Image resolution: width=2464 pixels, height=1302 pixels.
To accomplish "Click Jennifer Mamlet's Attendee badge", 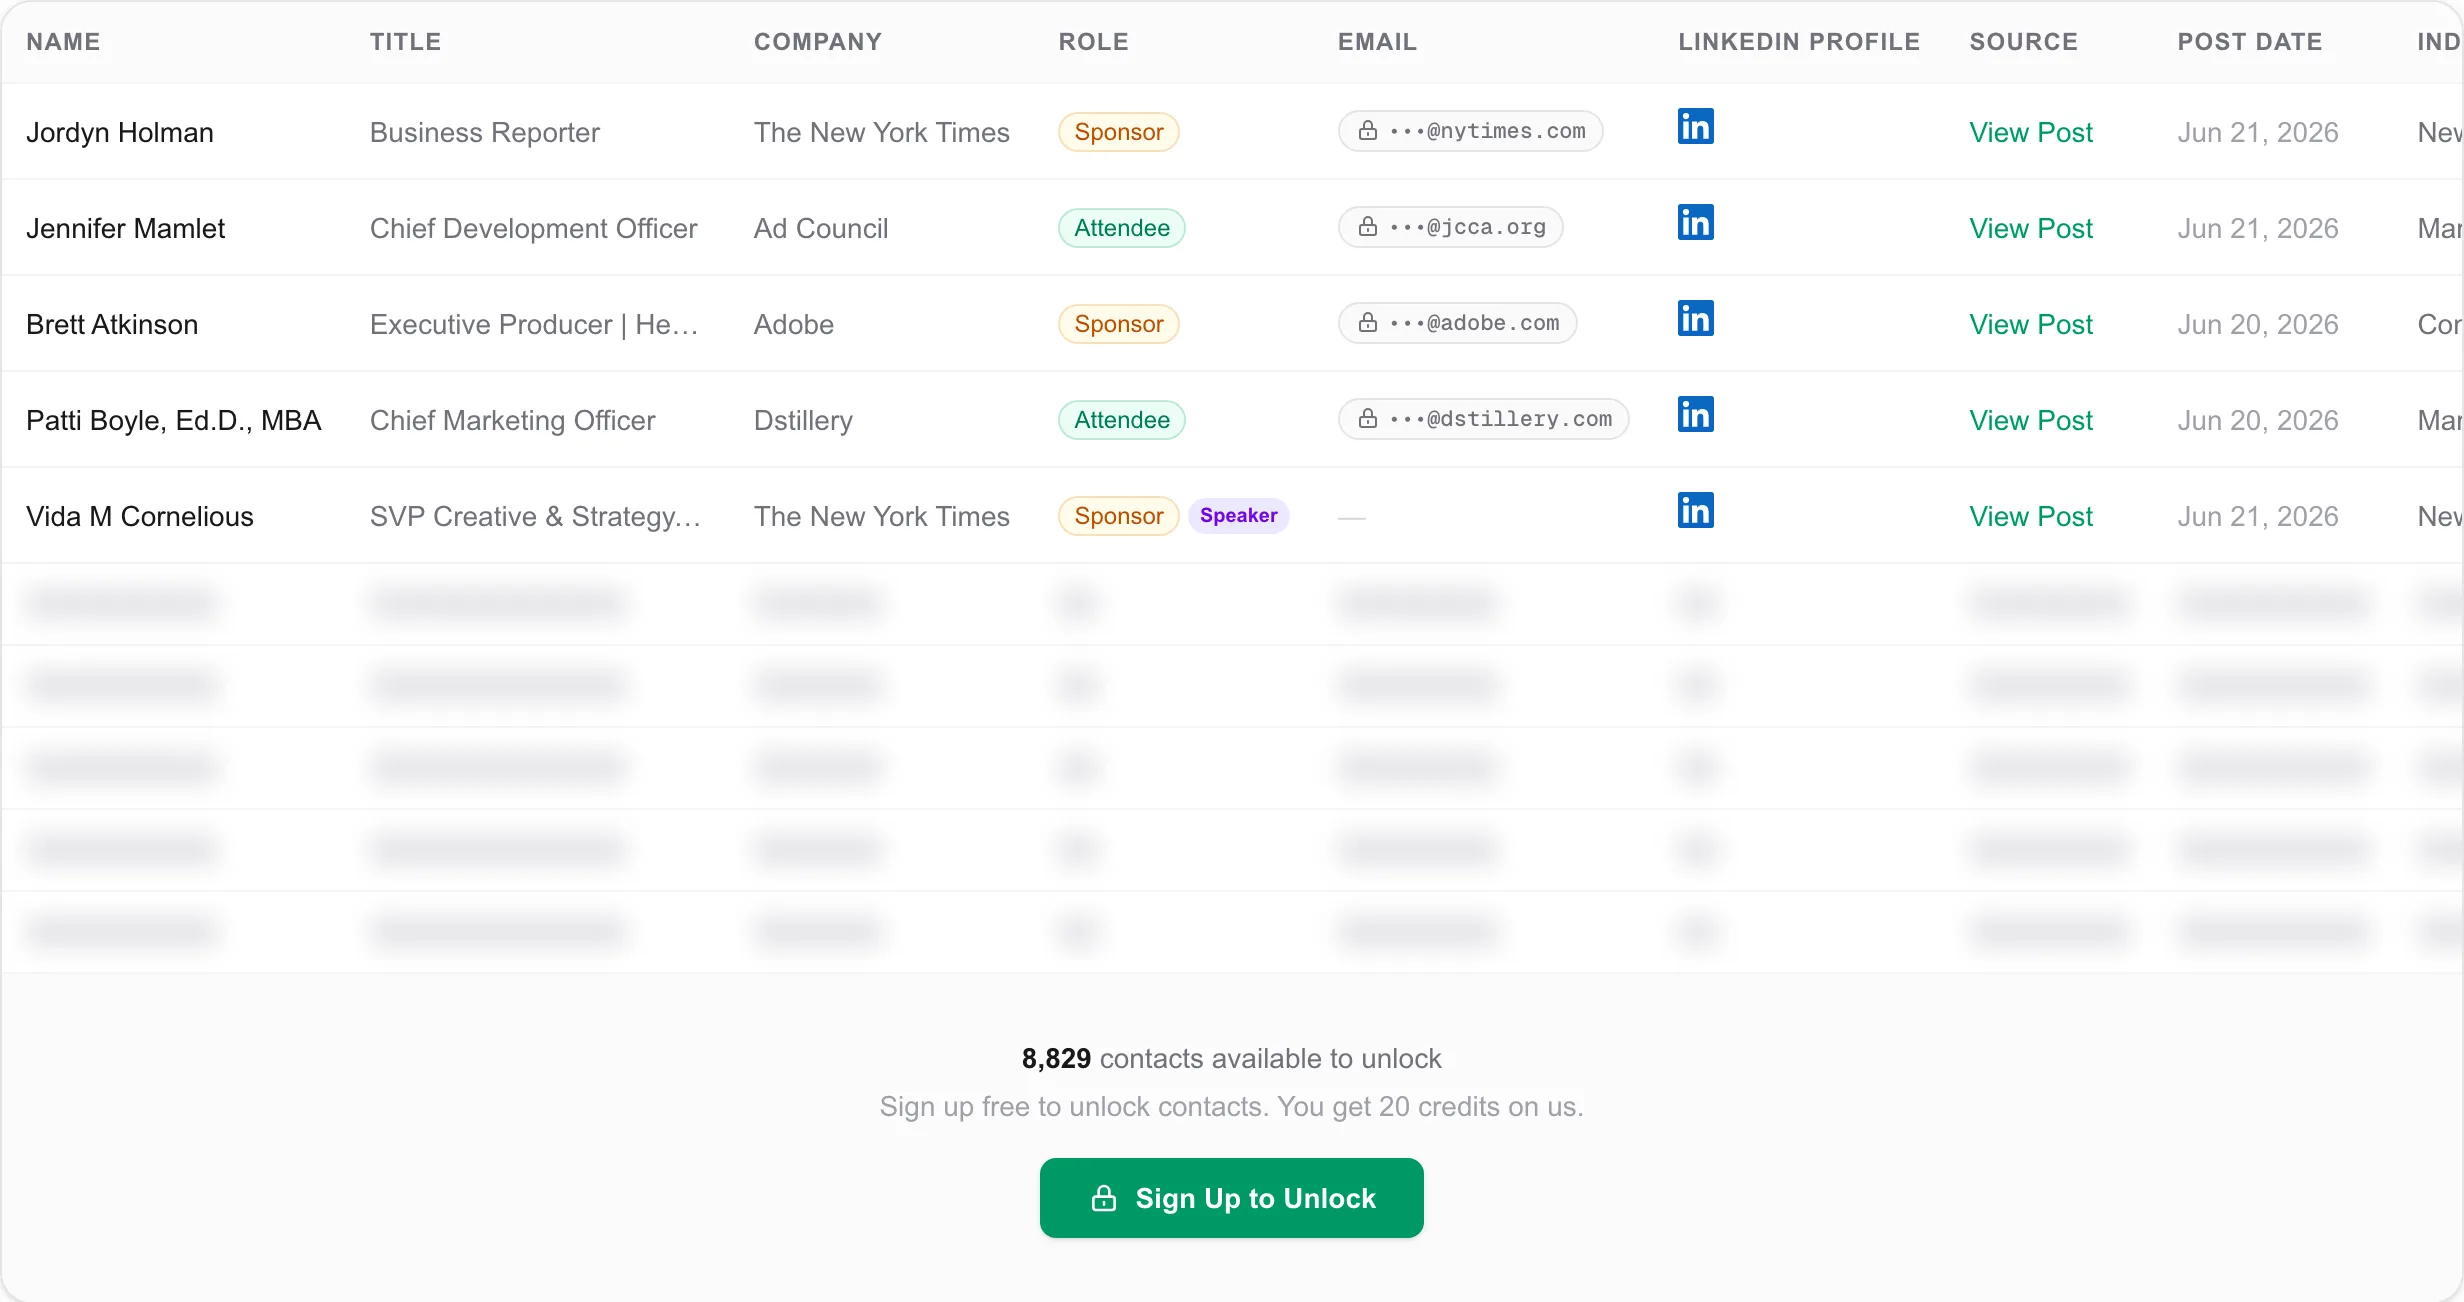I will point(1121,228).
